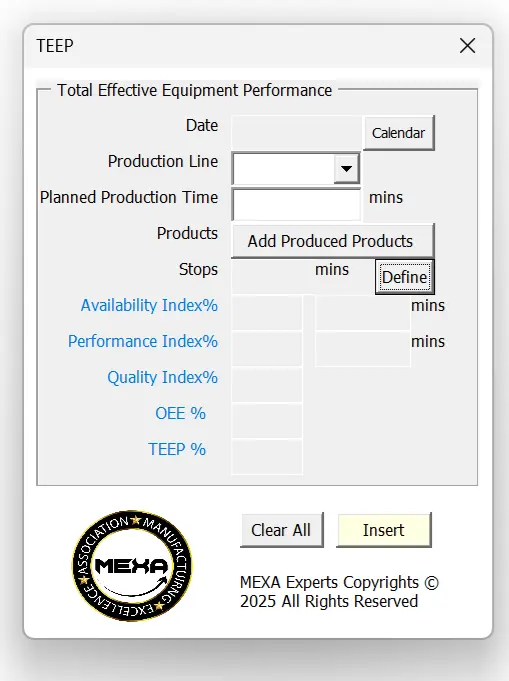Focus the Planned Production Time field
Screen dimensions: 509x681
point(297,204)
